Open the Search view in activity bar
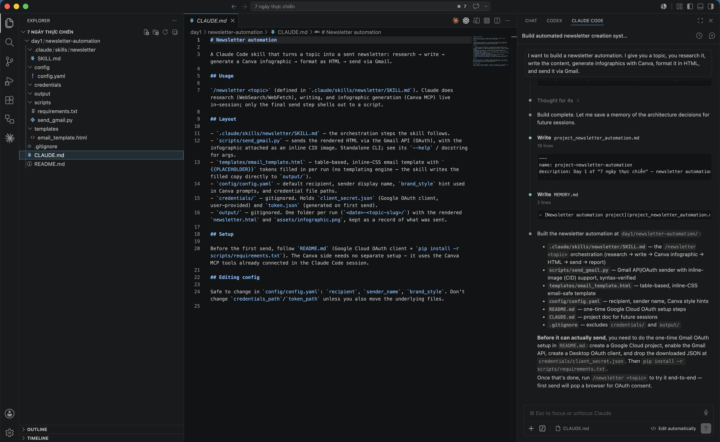The image size is (720, 442). [9, 42]
